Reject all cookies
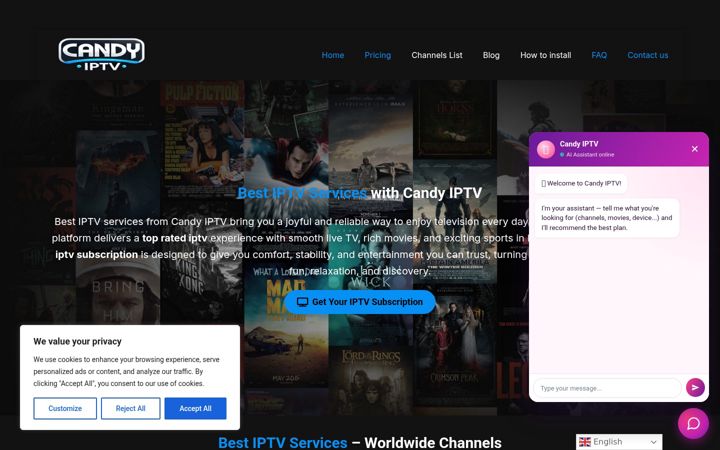 click(130, 408)
